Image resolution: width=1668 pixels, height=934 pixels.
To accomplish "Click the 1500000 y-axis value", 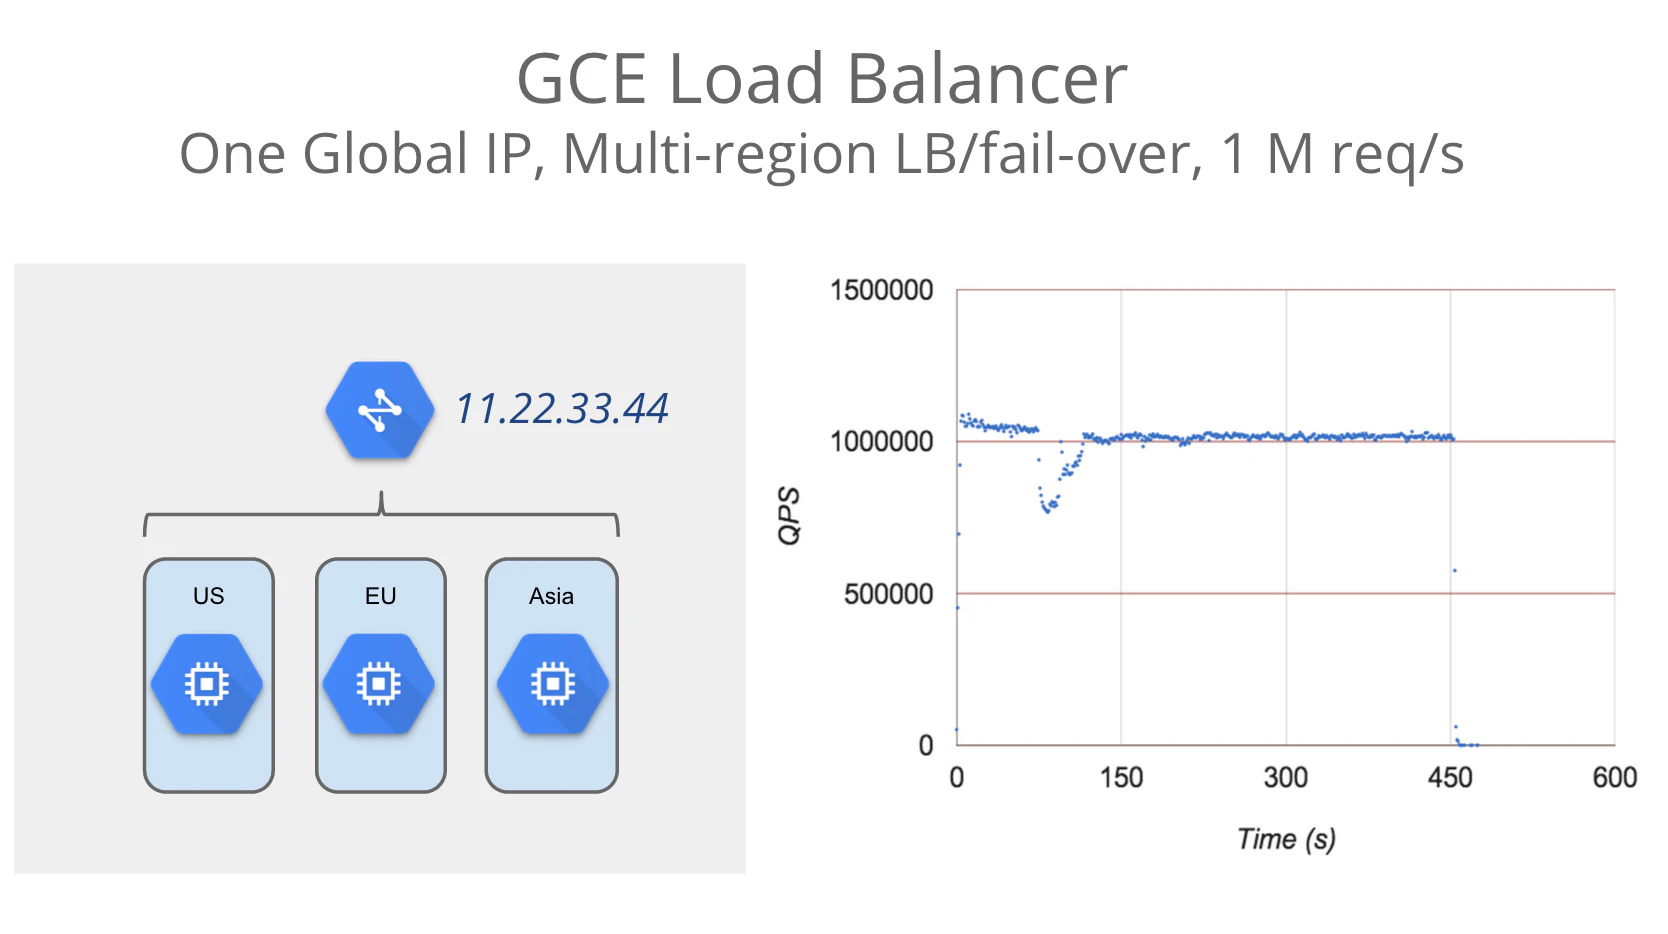I will [x=881, y=290].
